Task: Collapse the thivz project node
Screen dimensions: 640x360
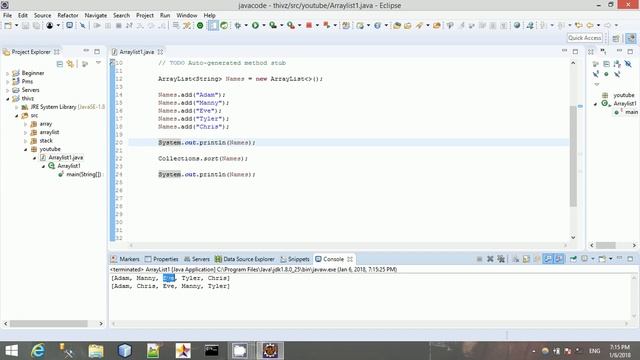Action: [7, 99]
